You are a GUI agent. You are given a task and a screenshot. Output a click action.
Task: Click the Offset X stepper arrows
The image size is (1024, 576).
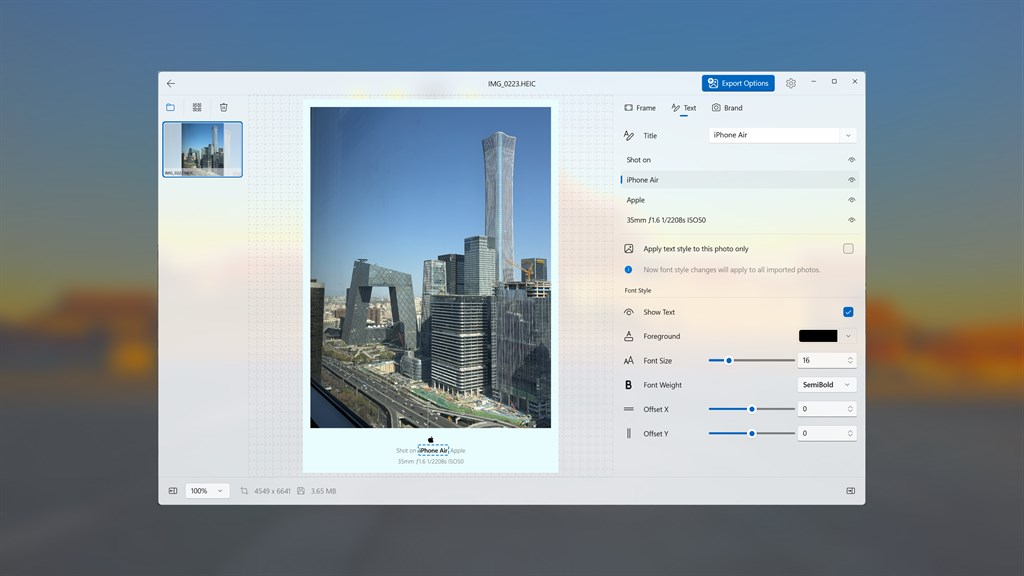tap(850, 409)
